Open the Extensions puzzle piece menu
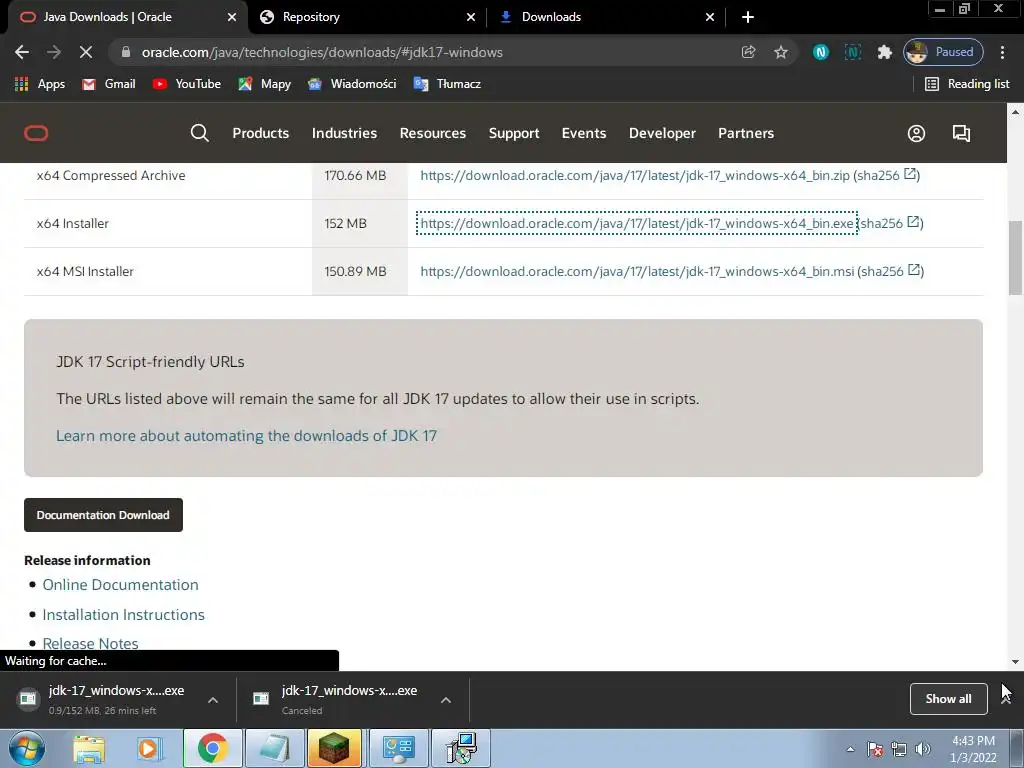This screenshot has height=768, width=1024. pyautogui.click(x=884, y=52)
